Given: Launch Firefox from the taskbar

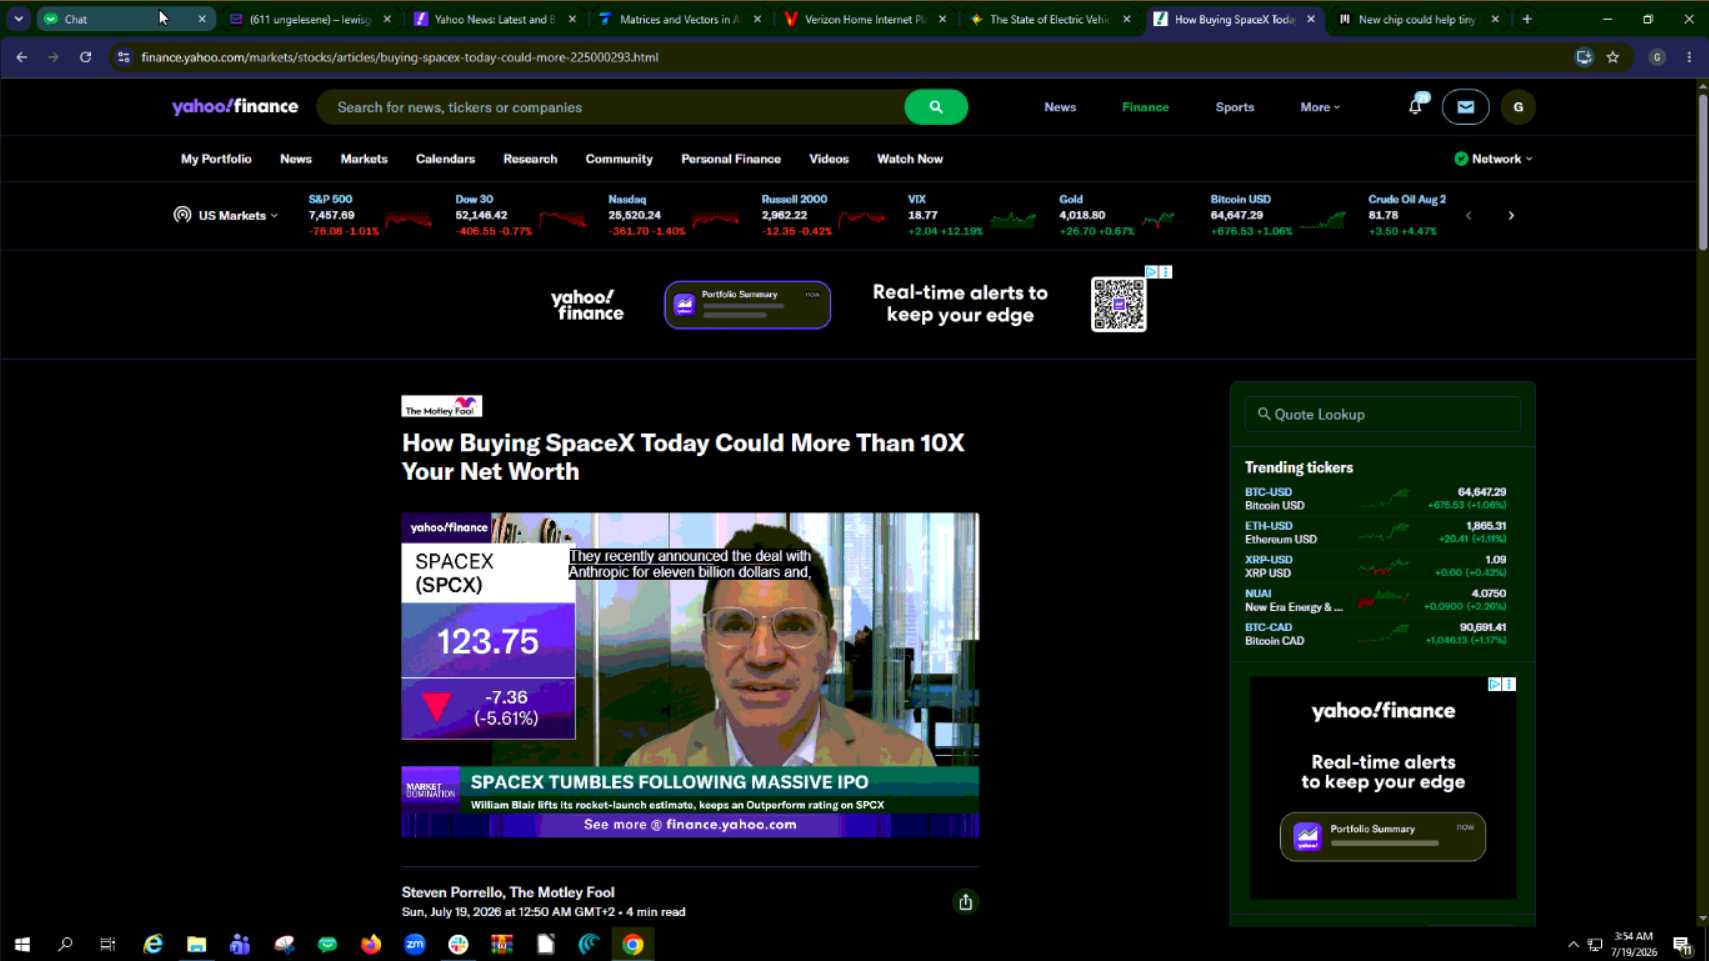Looking at the screenshot, I should tap(371, 944).
